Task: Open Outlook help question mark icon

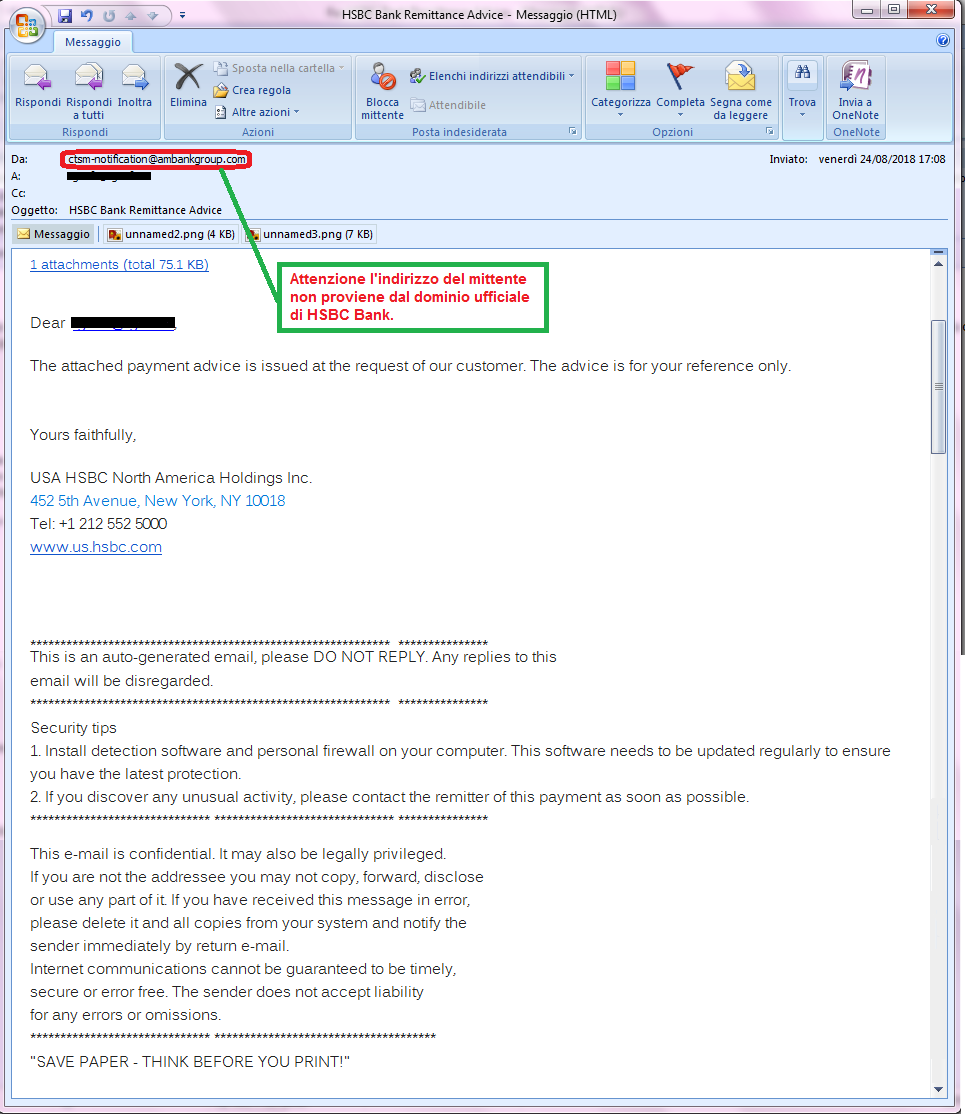Action: 943,40
